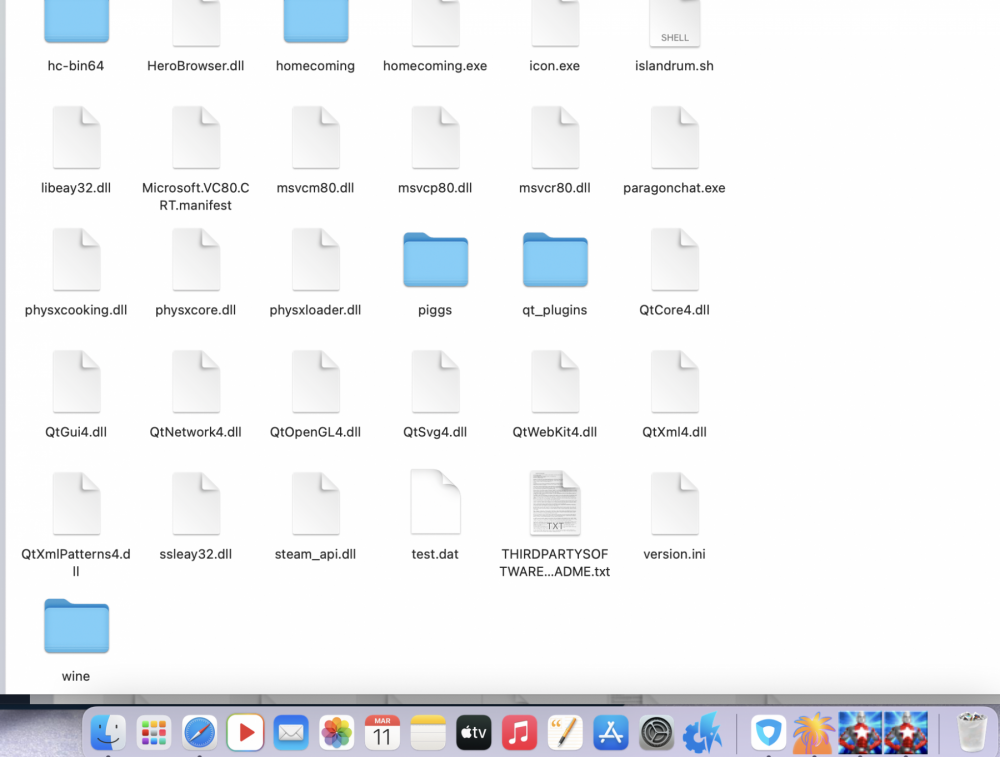Open the hc-bin64 folder

click(76, 24)
